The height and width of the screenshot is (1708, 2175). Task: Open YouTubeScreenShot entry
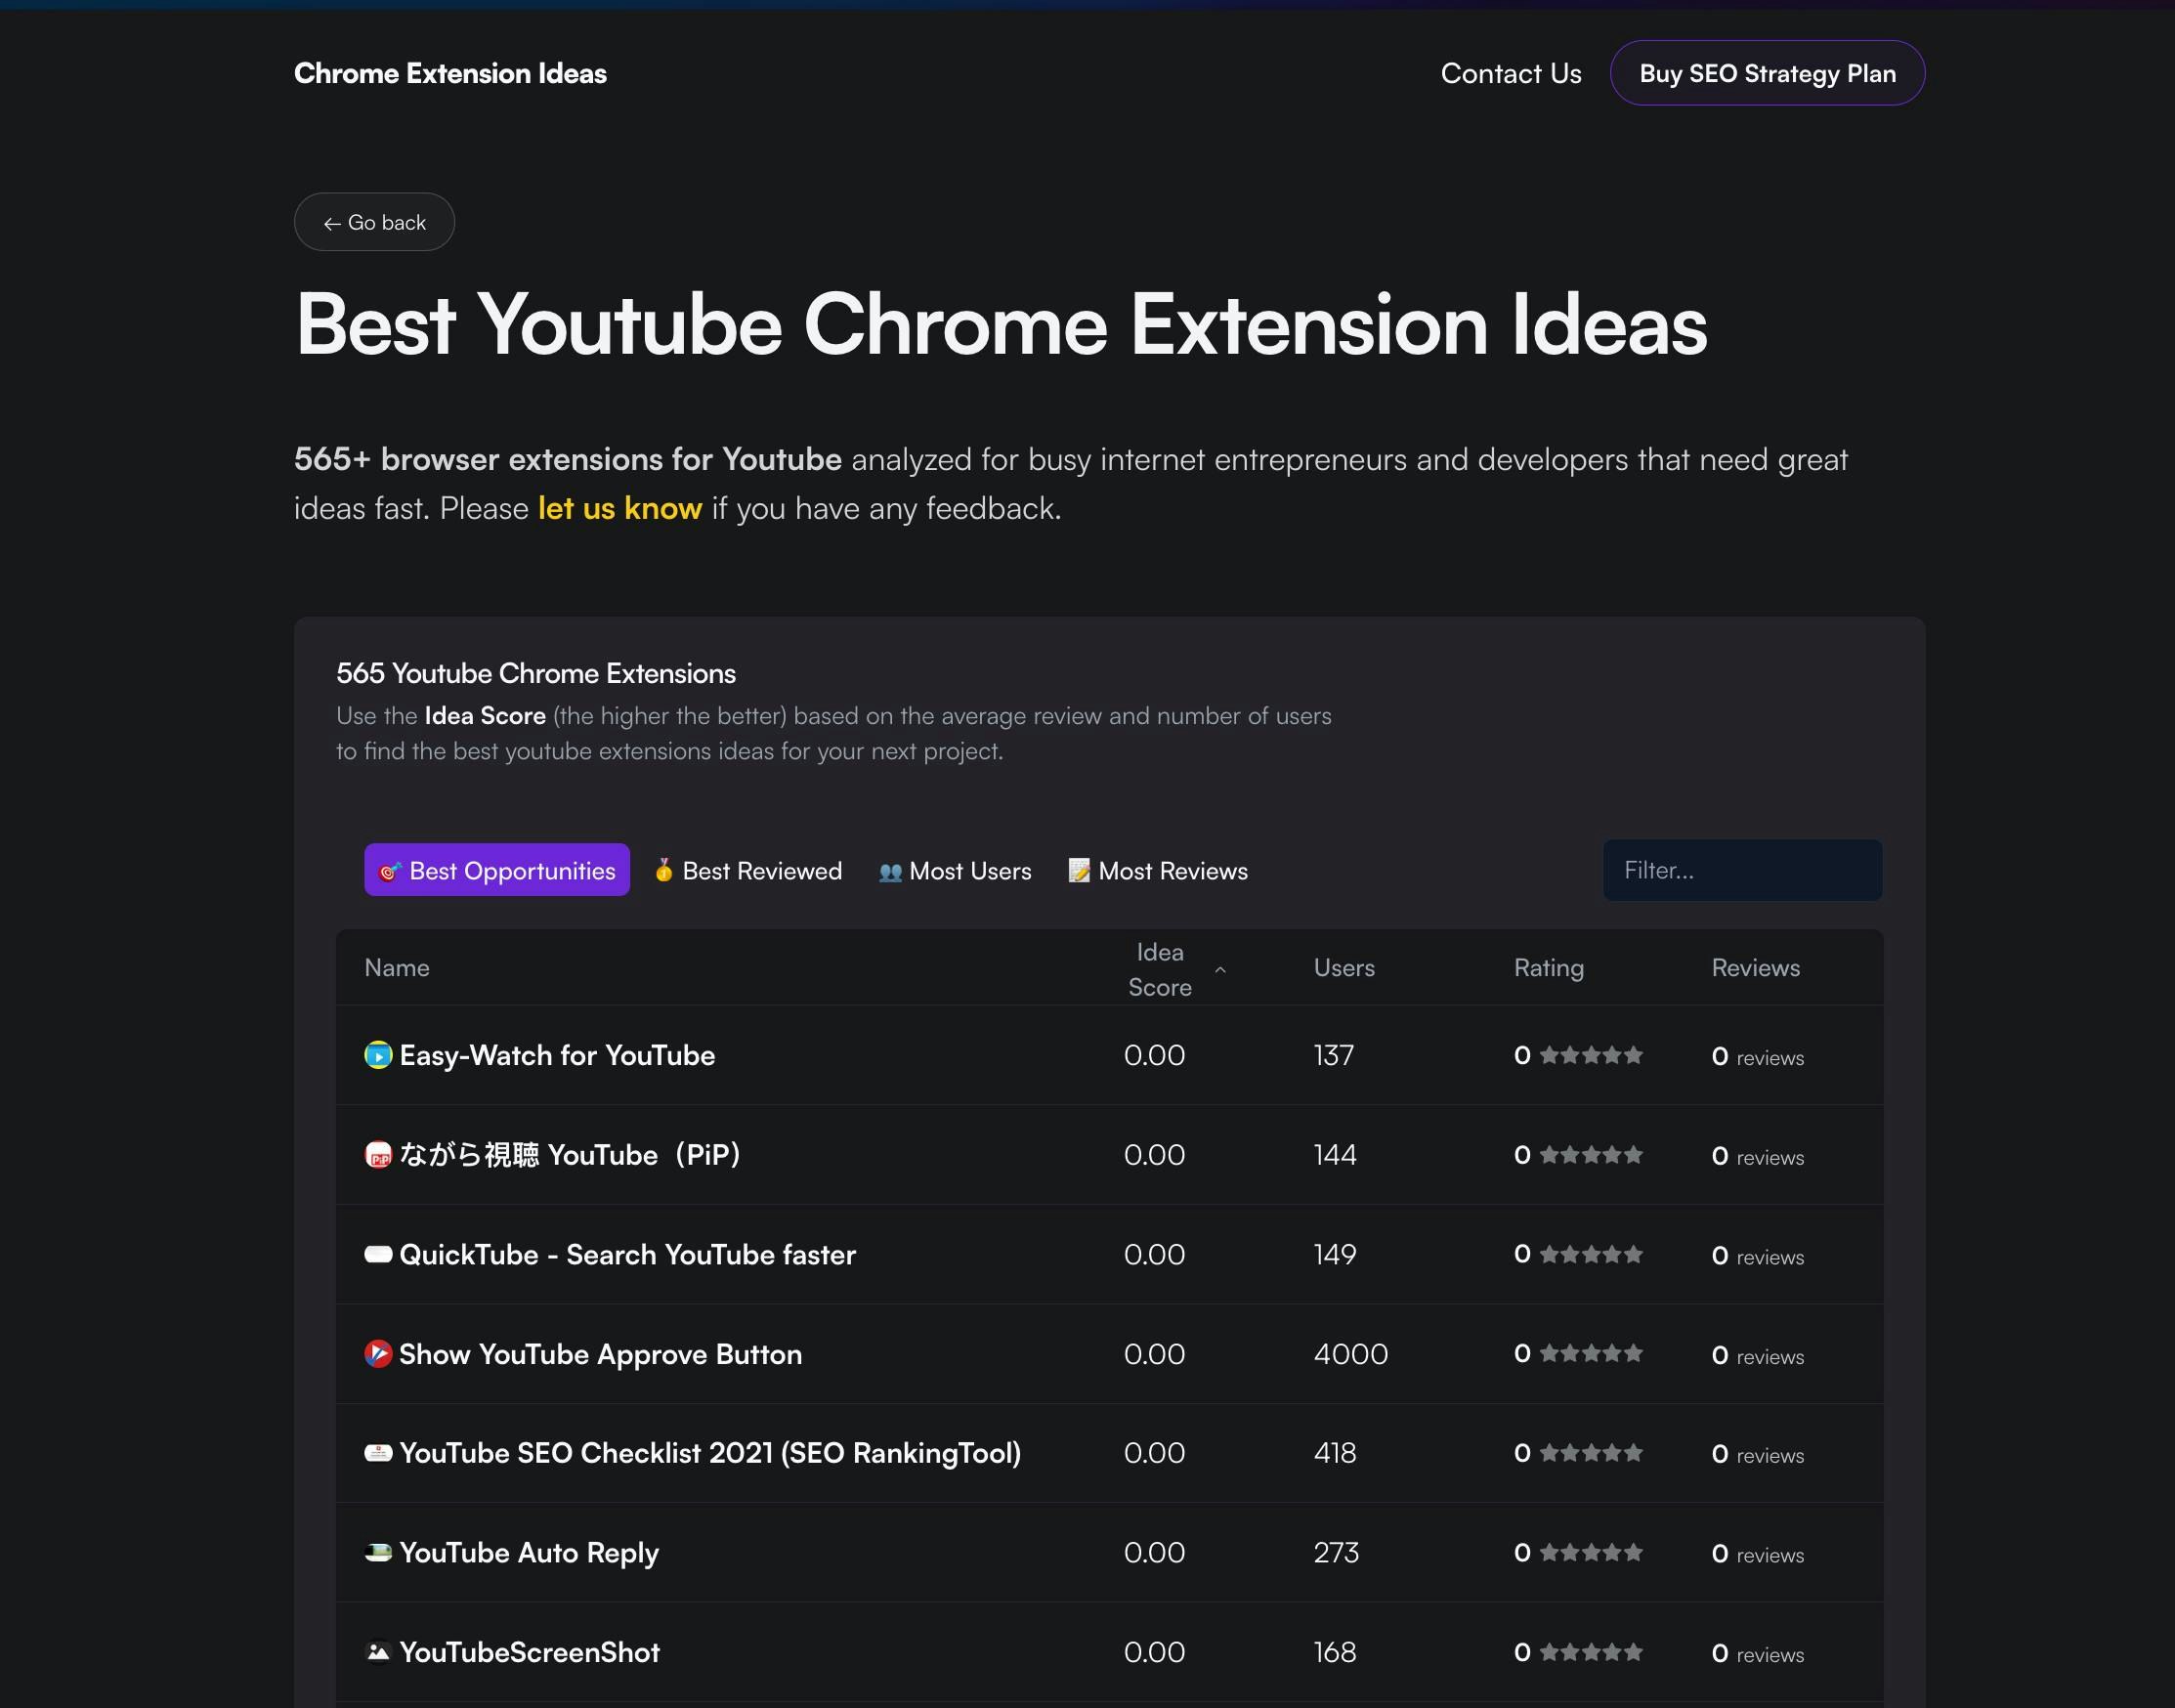529,1652
